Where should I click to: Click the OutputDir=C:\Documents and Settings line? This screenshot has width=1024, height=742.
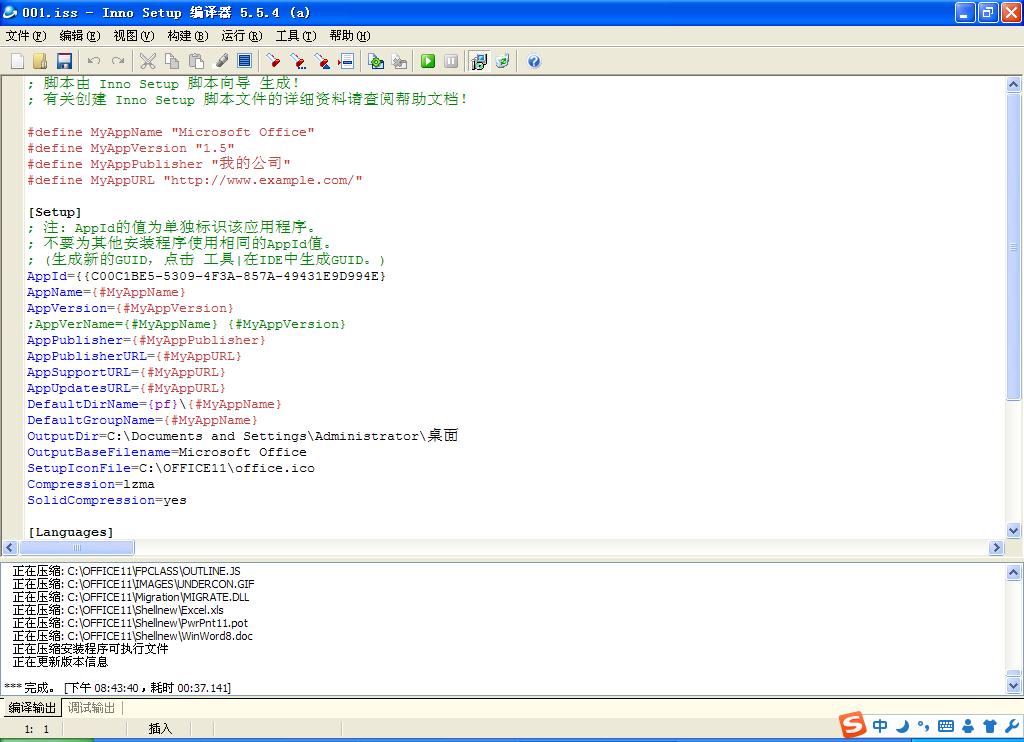coord(242,436)
